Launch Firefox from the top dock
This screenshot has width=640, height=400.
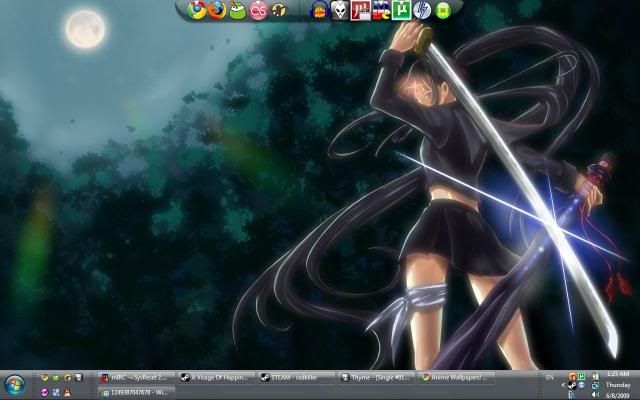(x=216, y=11)
